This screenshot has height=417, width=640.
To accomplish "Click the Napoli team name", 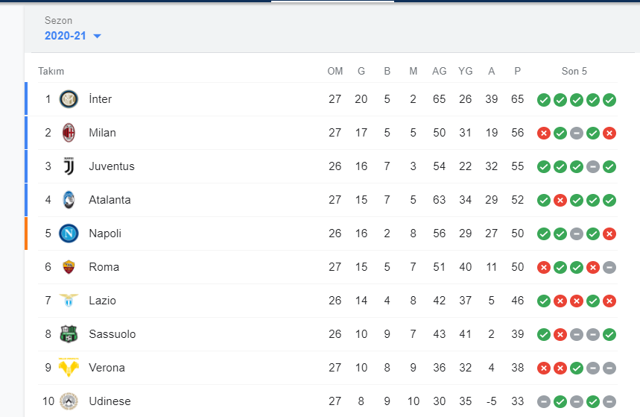I will pos(105,233).
